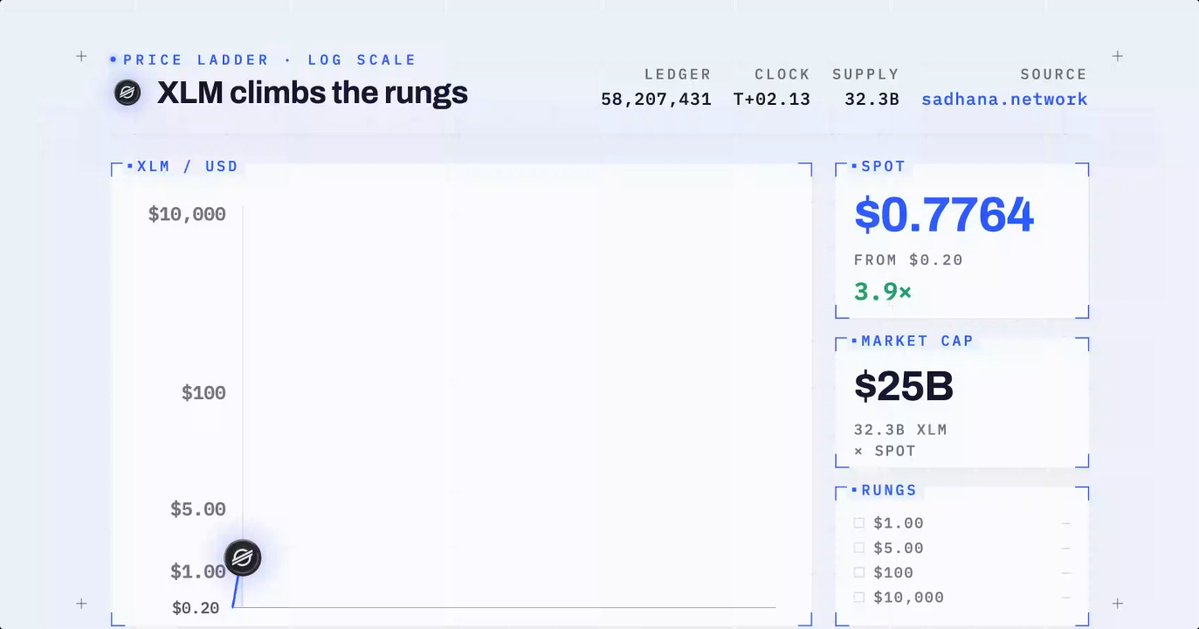Click the spot price $0.7764
The image size is (1199, 629).
[x=944, y=215]
